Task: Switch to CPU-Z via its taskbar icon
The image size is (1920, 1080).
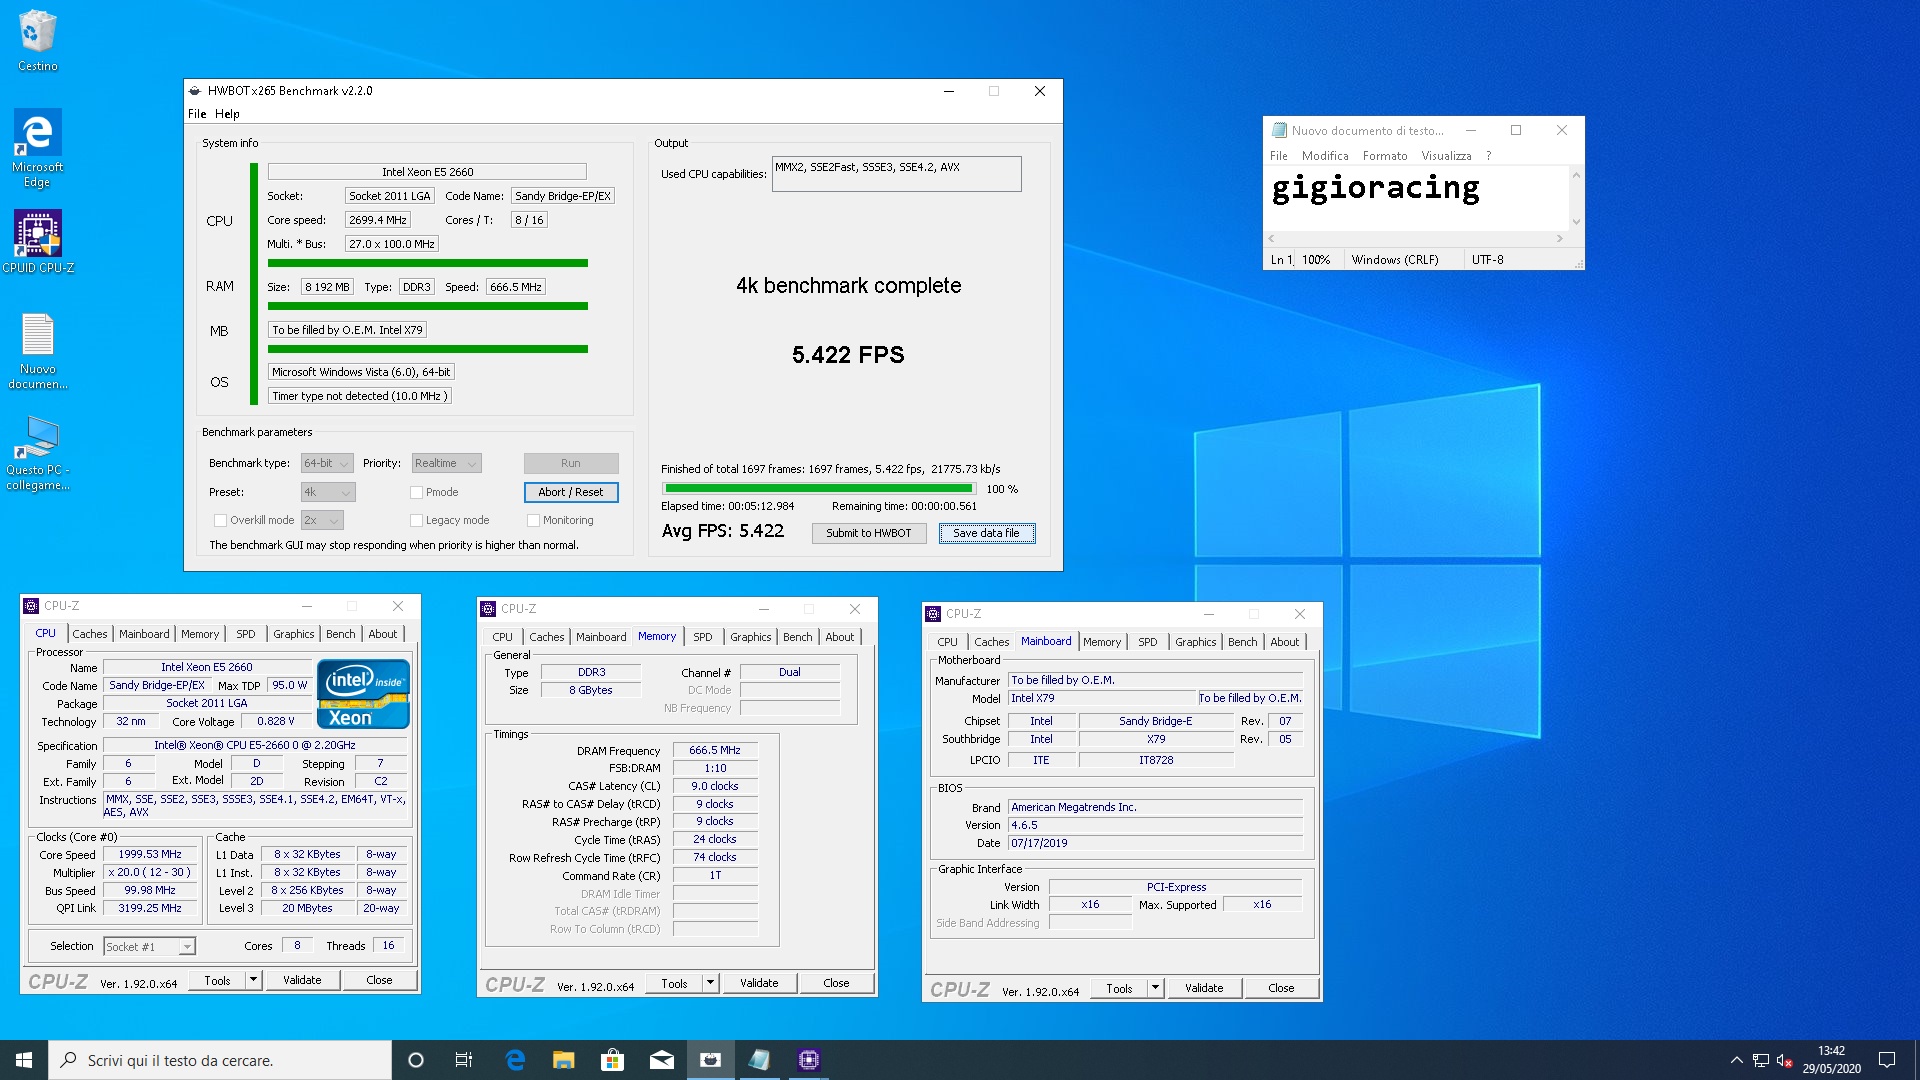Action: 808,1060
